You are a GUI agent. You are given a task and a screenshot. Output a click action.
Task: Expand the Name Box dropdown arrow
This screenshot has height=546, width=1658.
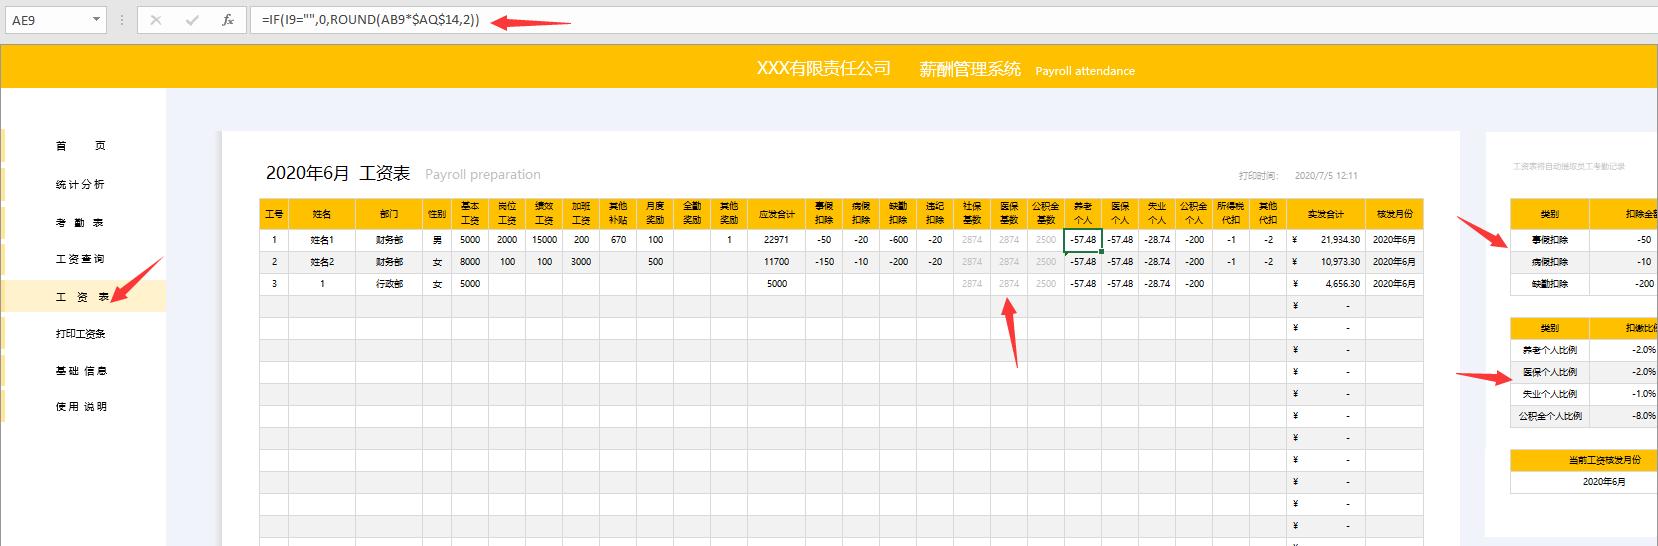tap(96, 20)
